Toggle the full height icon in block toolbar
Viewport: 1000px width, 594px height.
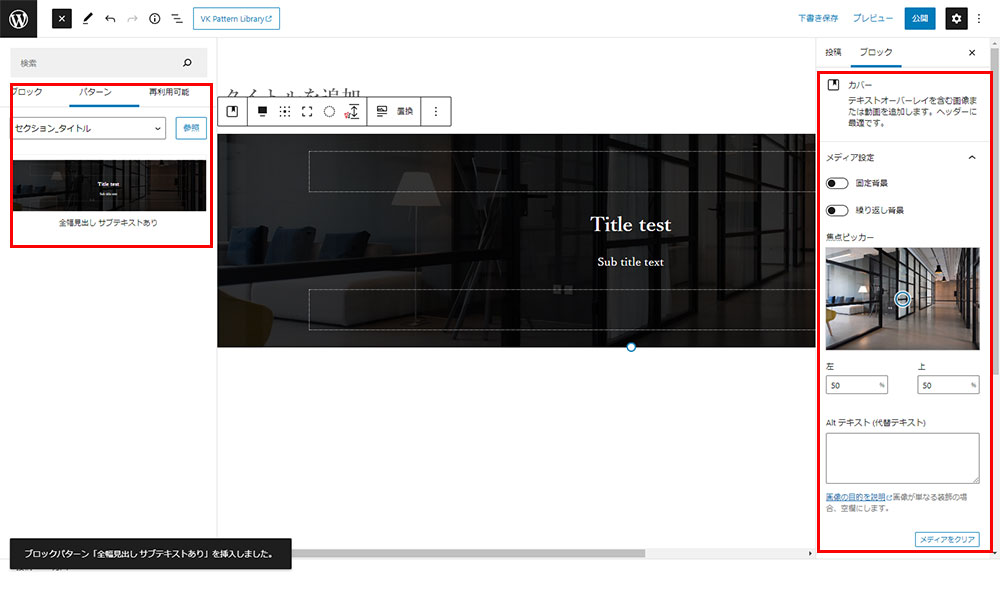coord(307,111)
